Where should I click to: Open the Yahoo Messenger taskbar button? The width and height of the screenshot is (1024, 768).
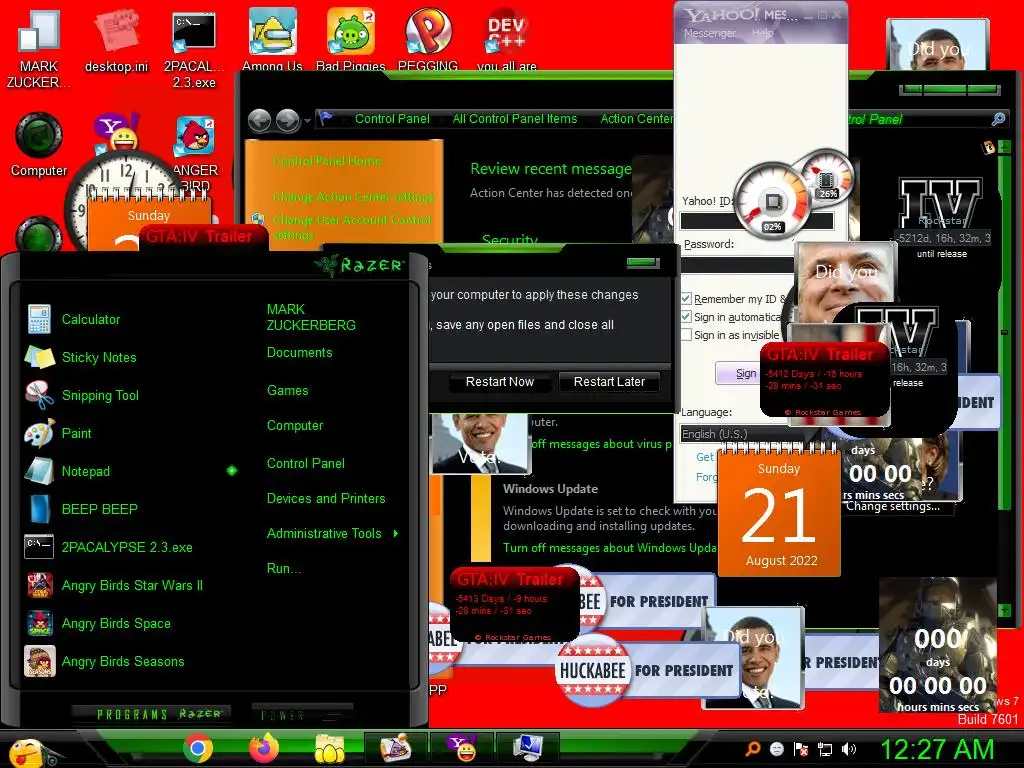click(462, 748)
